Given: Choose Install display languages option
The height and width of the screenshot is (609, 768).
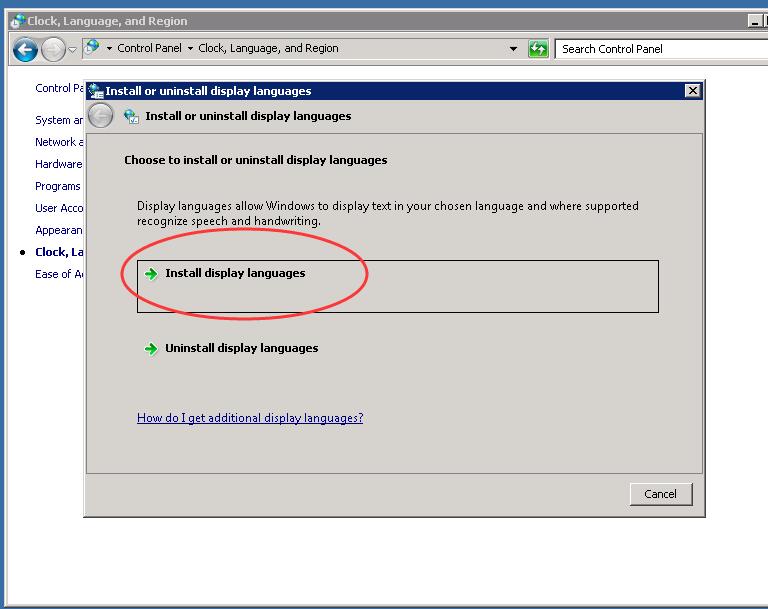Looking at the screenshot, I should pos(235,273).
